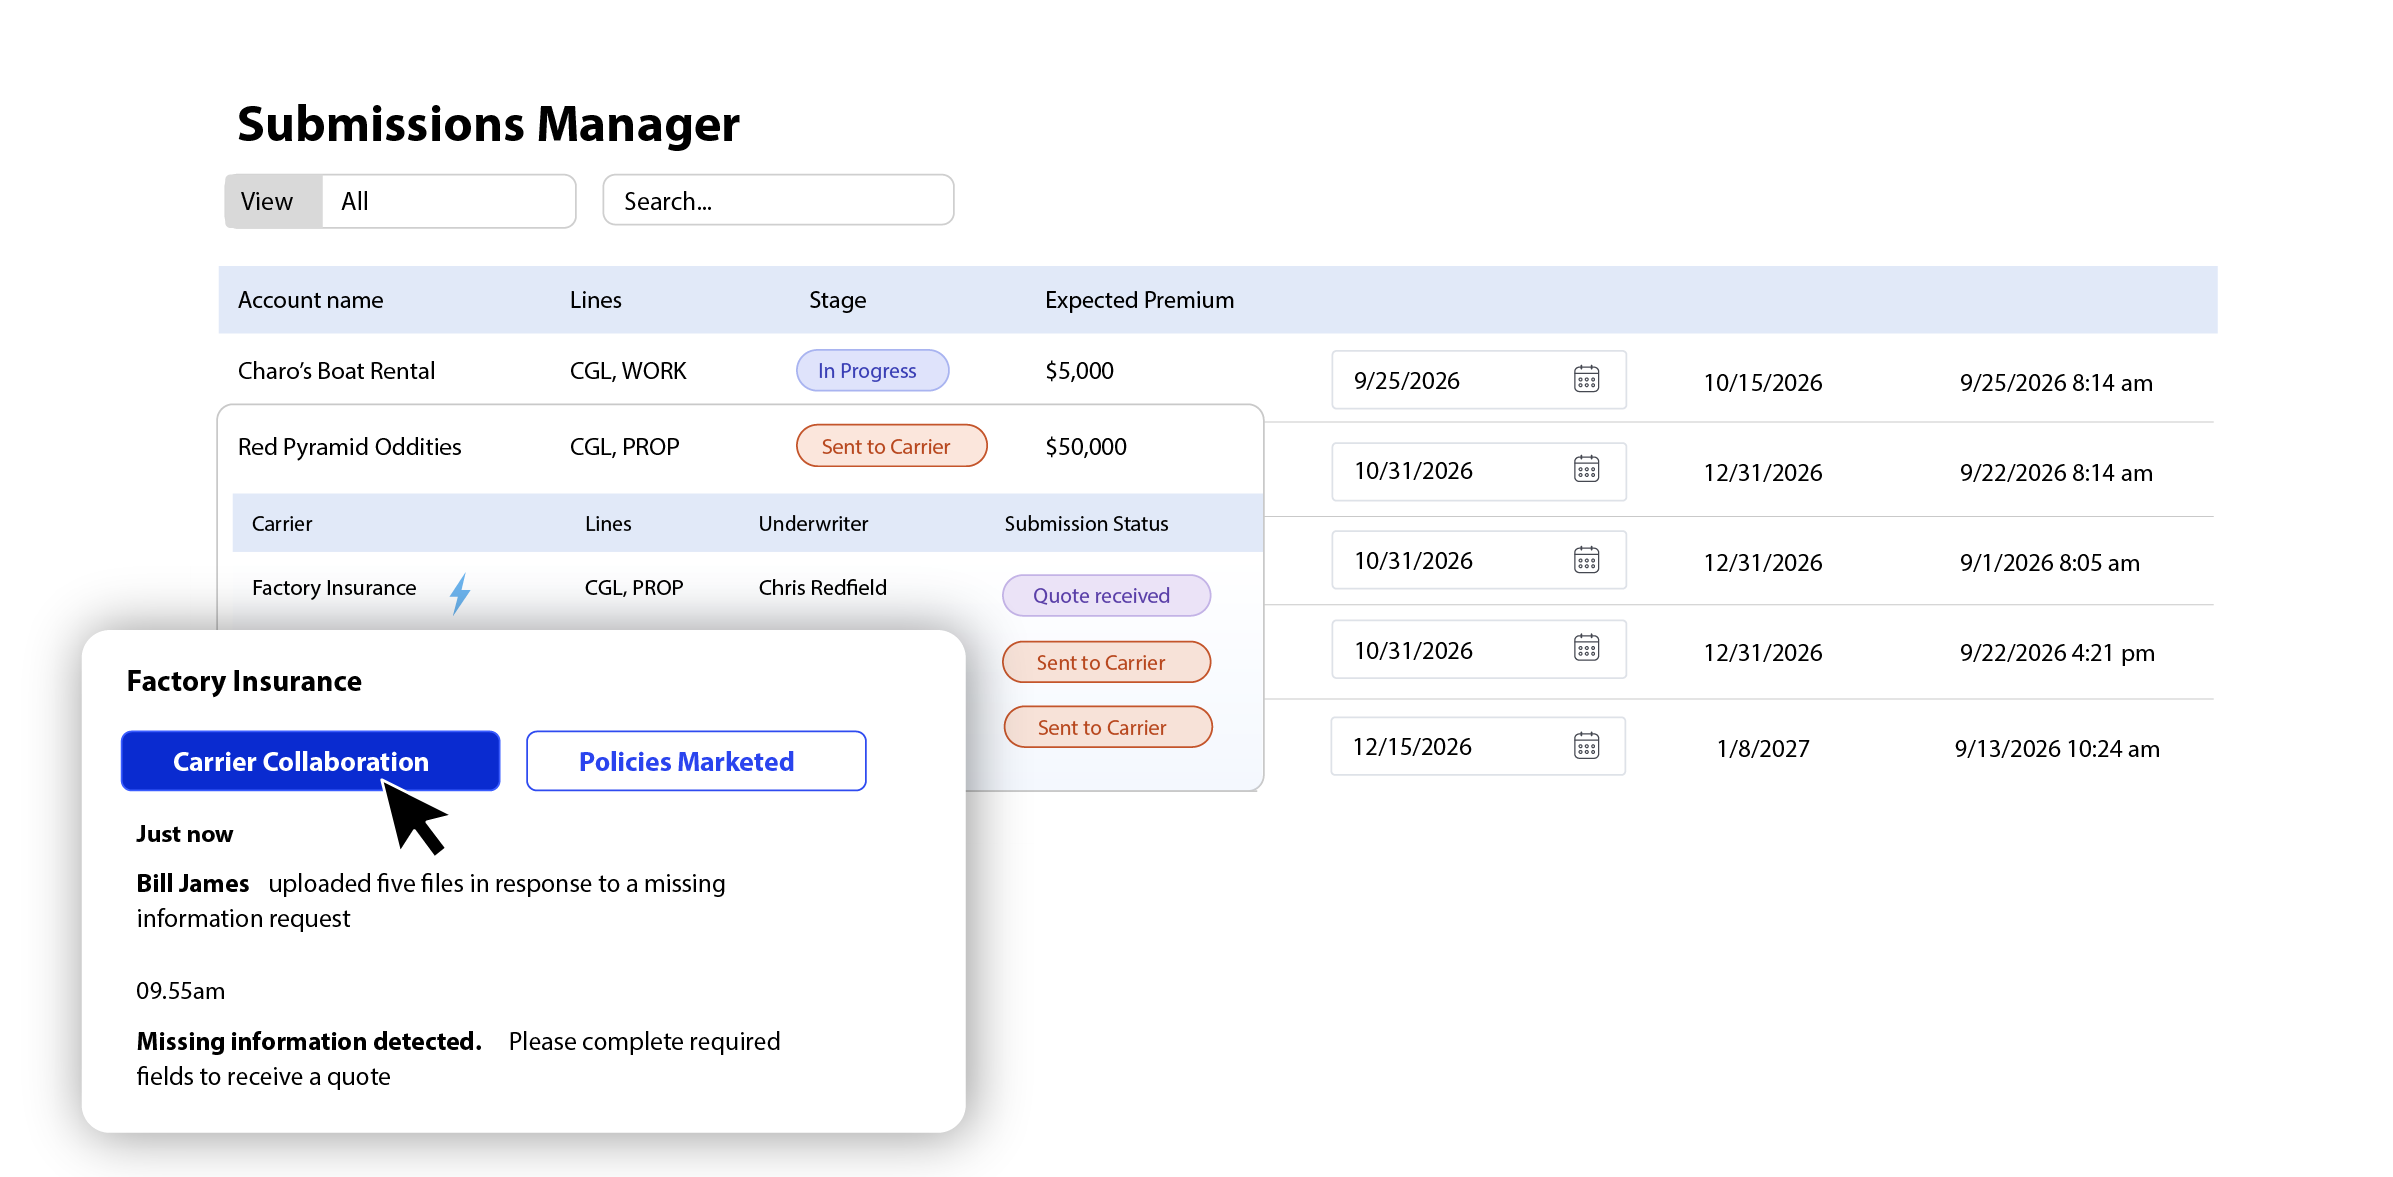Click the 1/8/2027 date cell
The width and height of the screenshot is (2393, 1177).
click(1762, 749)
